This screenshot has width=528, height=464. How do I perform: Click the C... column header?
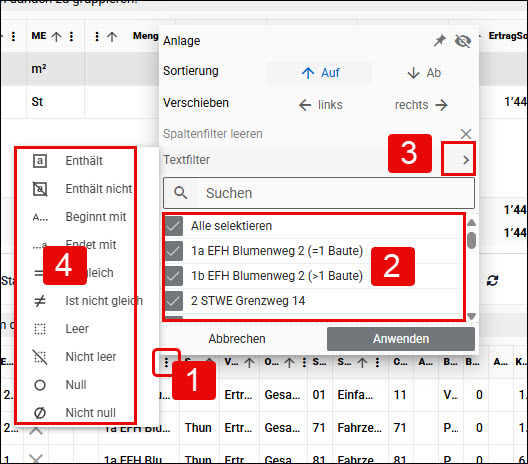click(400, 362)
